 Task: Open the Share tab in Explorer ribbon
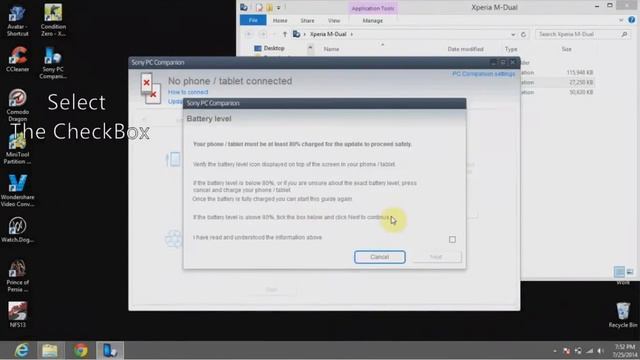pos(307,20)
